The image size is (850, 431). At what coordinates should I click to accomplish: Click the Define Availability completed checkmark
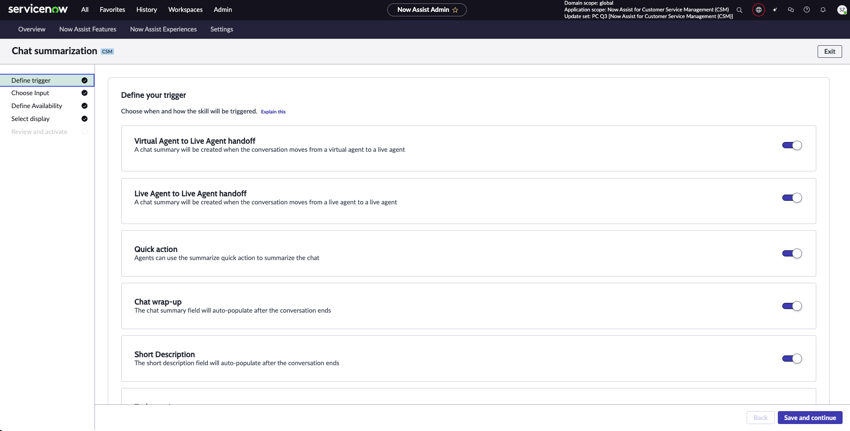click(85, 106)
